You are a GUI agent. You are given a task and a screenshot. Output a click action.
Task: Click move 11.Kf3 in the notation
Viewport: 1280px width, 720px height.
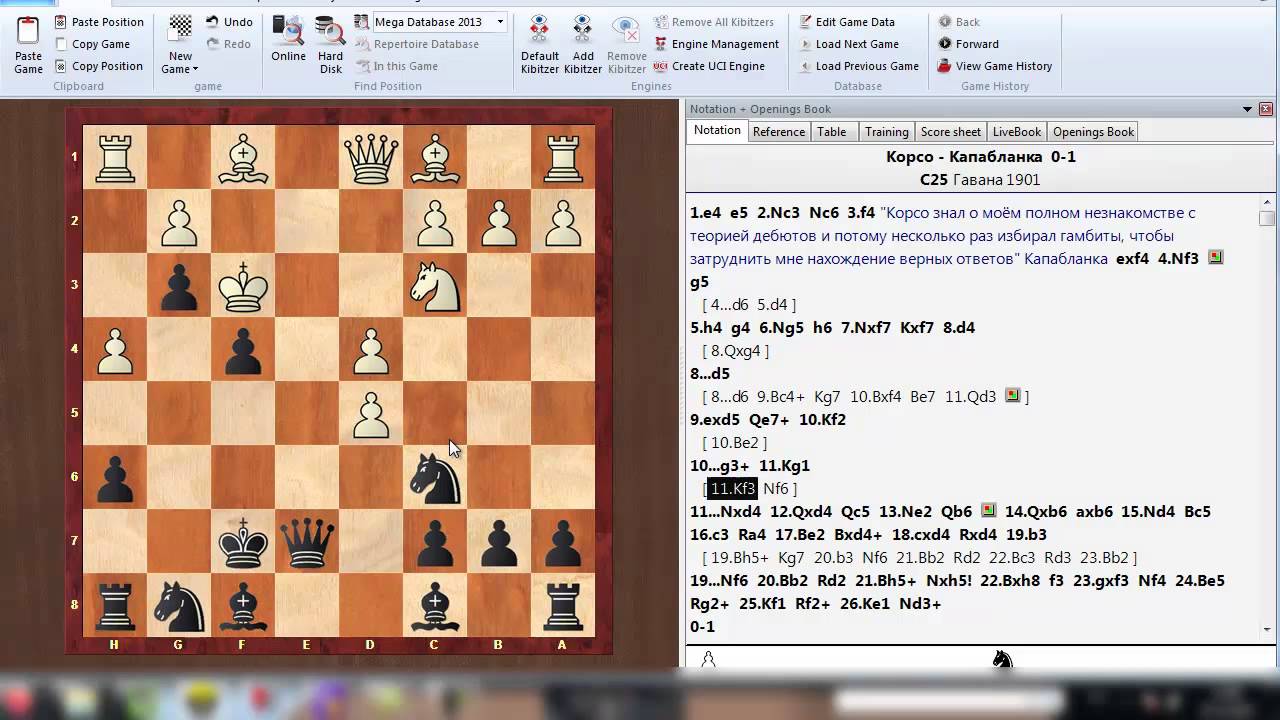(x=733, y=489)
